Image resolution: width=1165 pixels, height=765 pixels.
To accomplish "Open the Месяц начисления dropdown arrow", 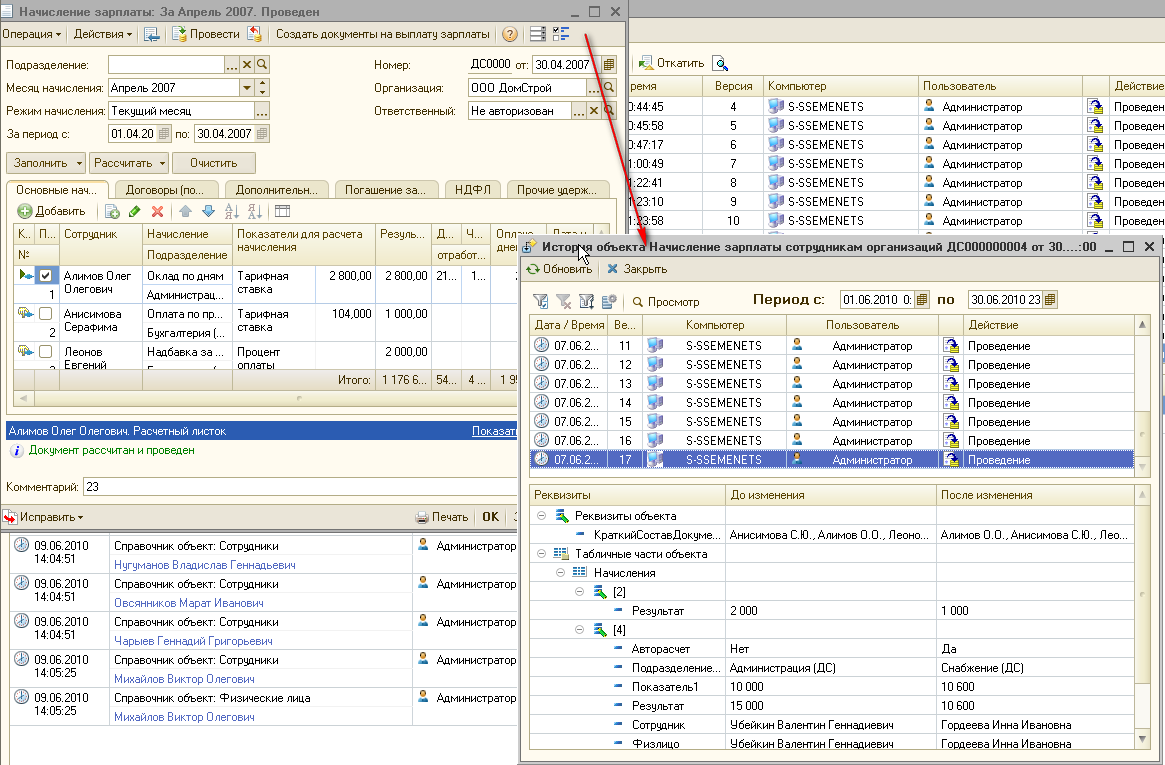I will [x=247, y=88].
